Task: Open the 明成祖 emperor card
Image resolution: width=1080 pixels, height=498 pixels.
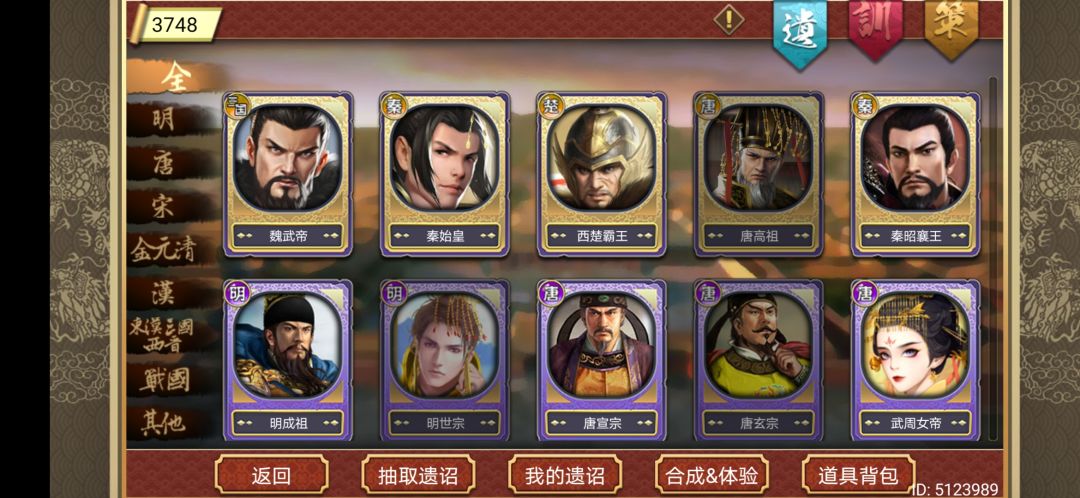Action: coord(288,360)
